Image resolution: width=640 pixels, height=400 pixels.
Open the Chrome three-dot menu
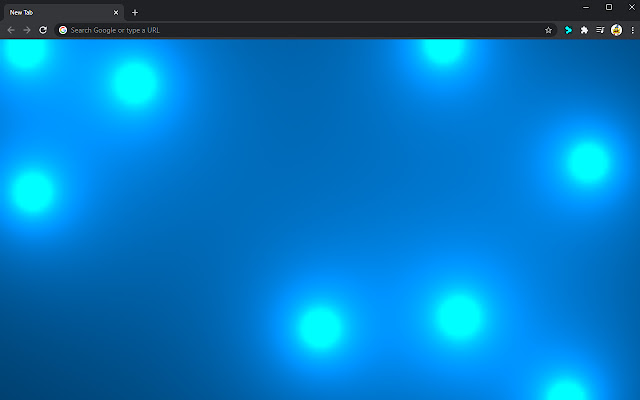[633, 30]
